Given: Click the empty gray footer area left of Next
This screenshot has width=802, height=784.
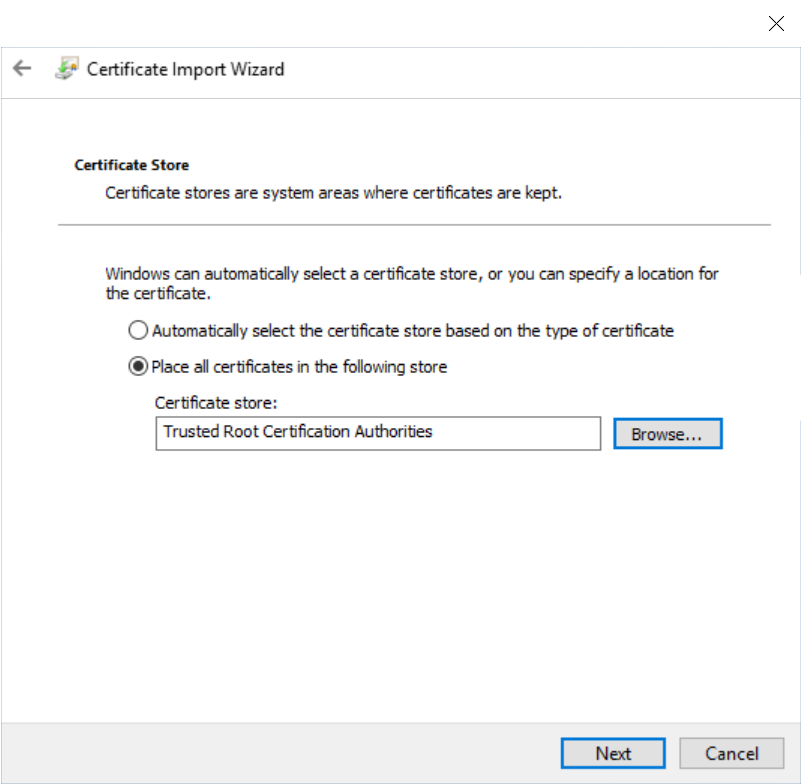Looking at the screenshot, I should 280,753.
